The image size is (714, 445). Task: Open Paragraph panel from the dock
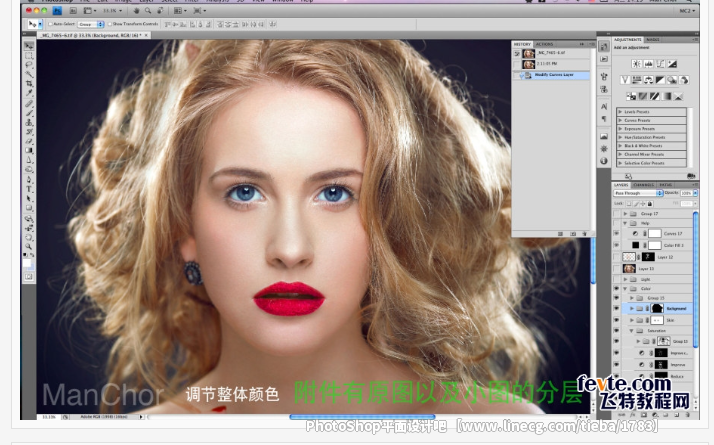604,119
